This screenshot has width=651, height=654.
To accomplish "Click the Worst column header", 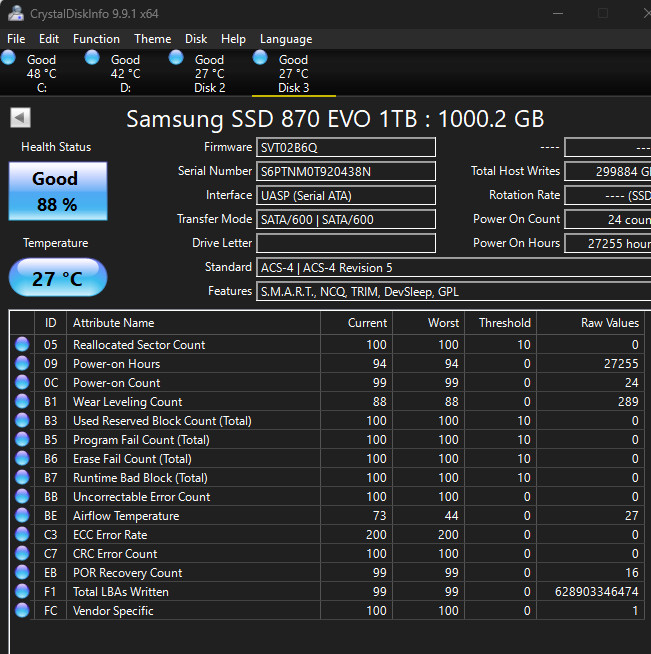I will (x=429, y=323).
